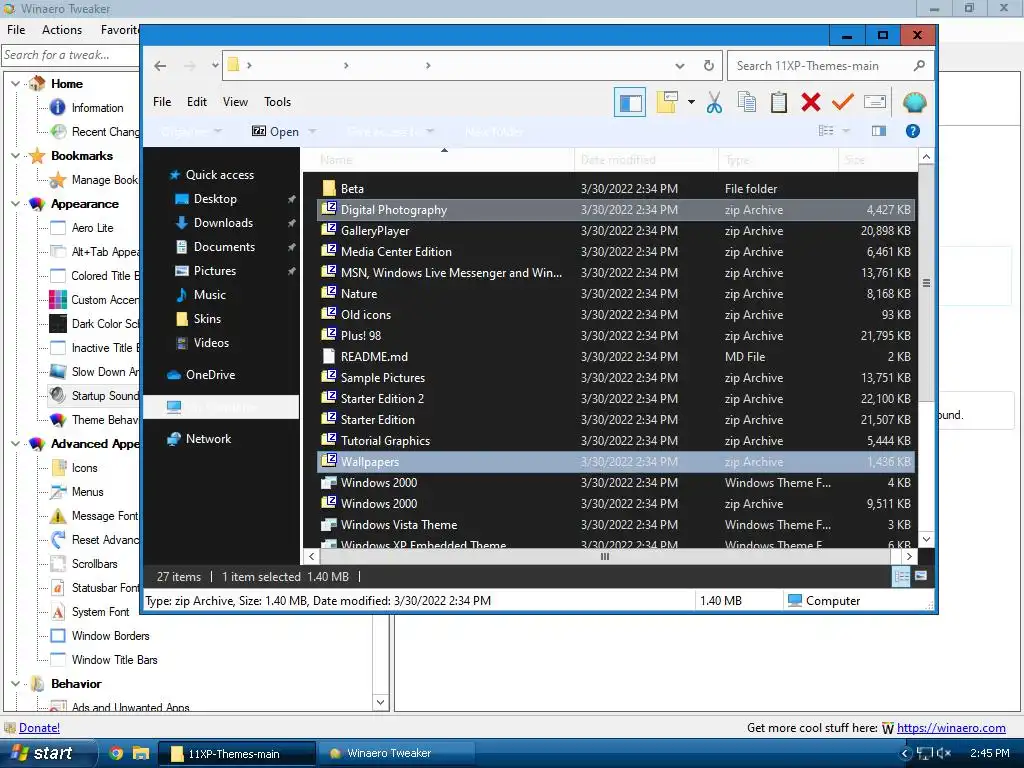This screenshot has height=768, width=1024.
Task: Click the blue Help question mark icon
Action: (x=912, y=131)
